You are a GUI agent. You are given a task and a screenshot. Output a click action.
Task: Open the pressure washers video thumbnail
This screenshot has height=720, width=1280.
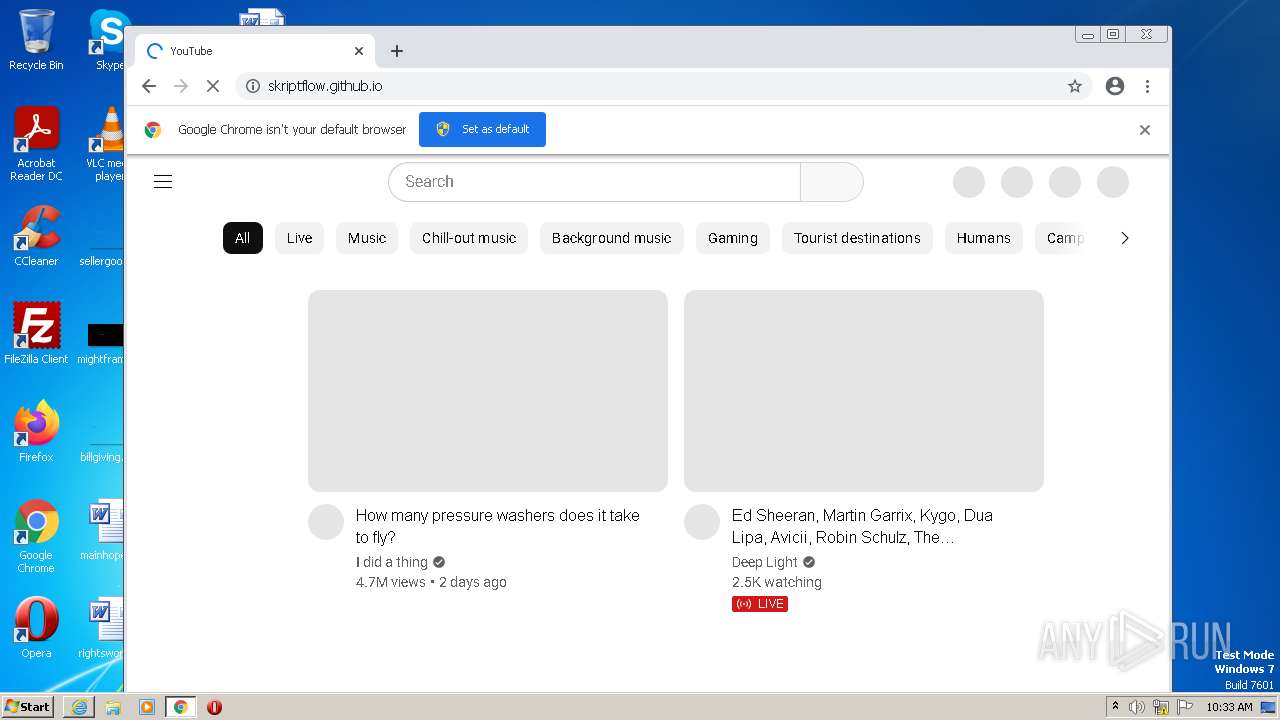[488, 391]
